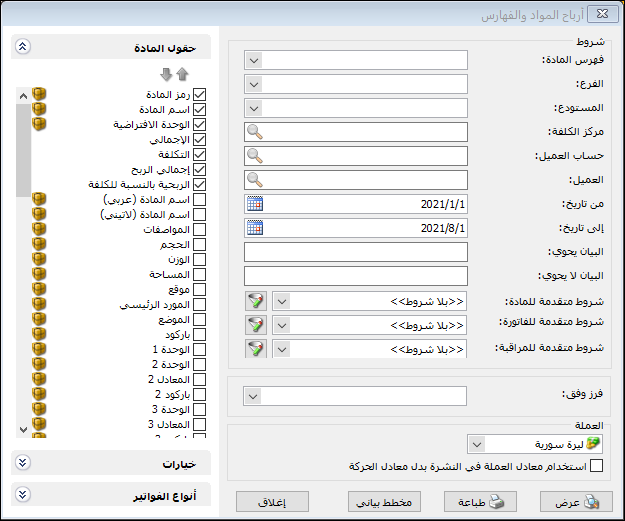Click box icon beside اسم المادة (عربي) row

(x=39, y=199)
